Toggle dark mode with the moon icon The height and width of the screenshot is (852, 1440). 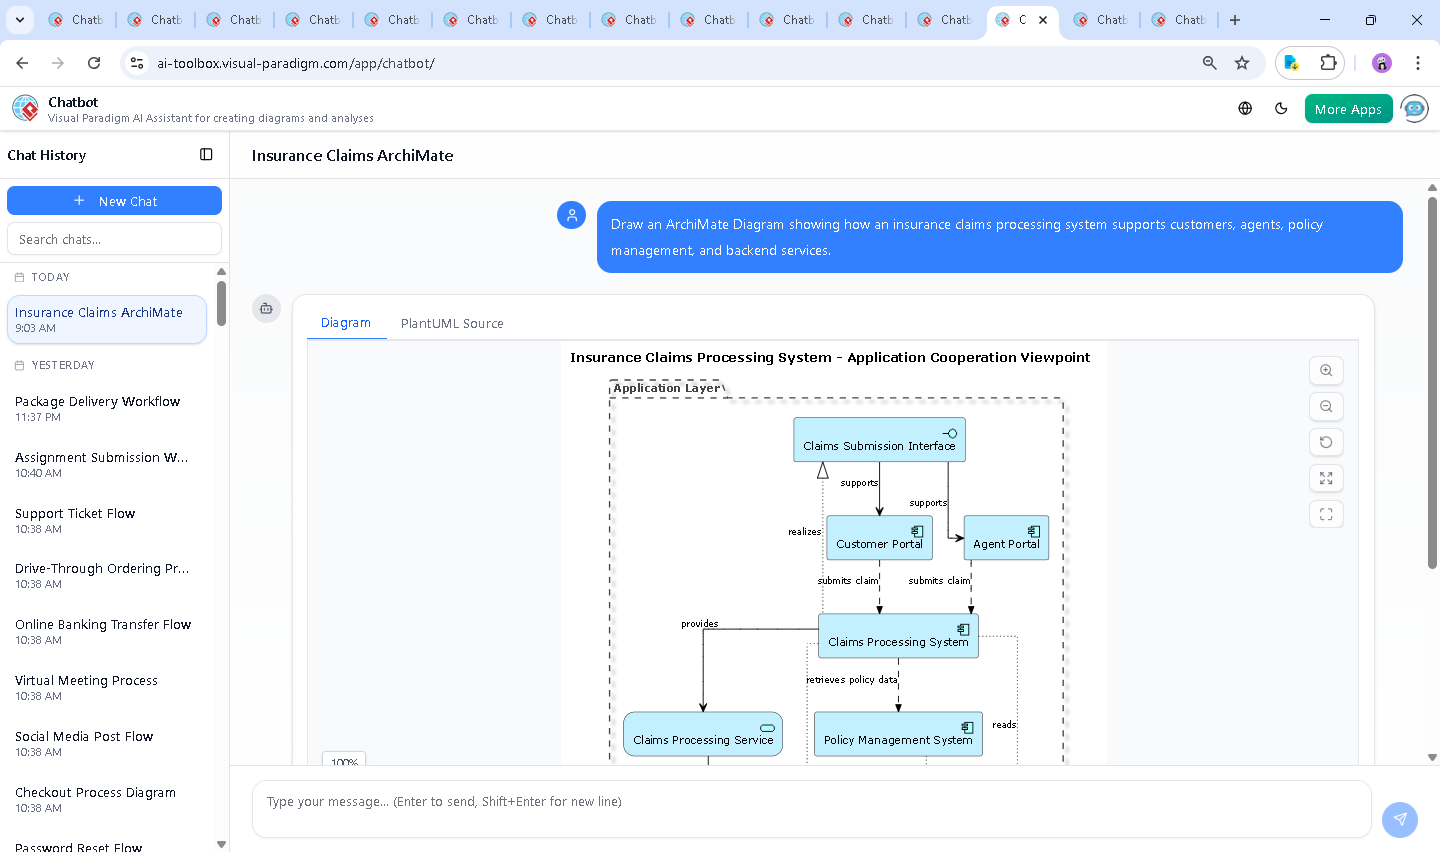point(1281,108)
